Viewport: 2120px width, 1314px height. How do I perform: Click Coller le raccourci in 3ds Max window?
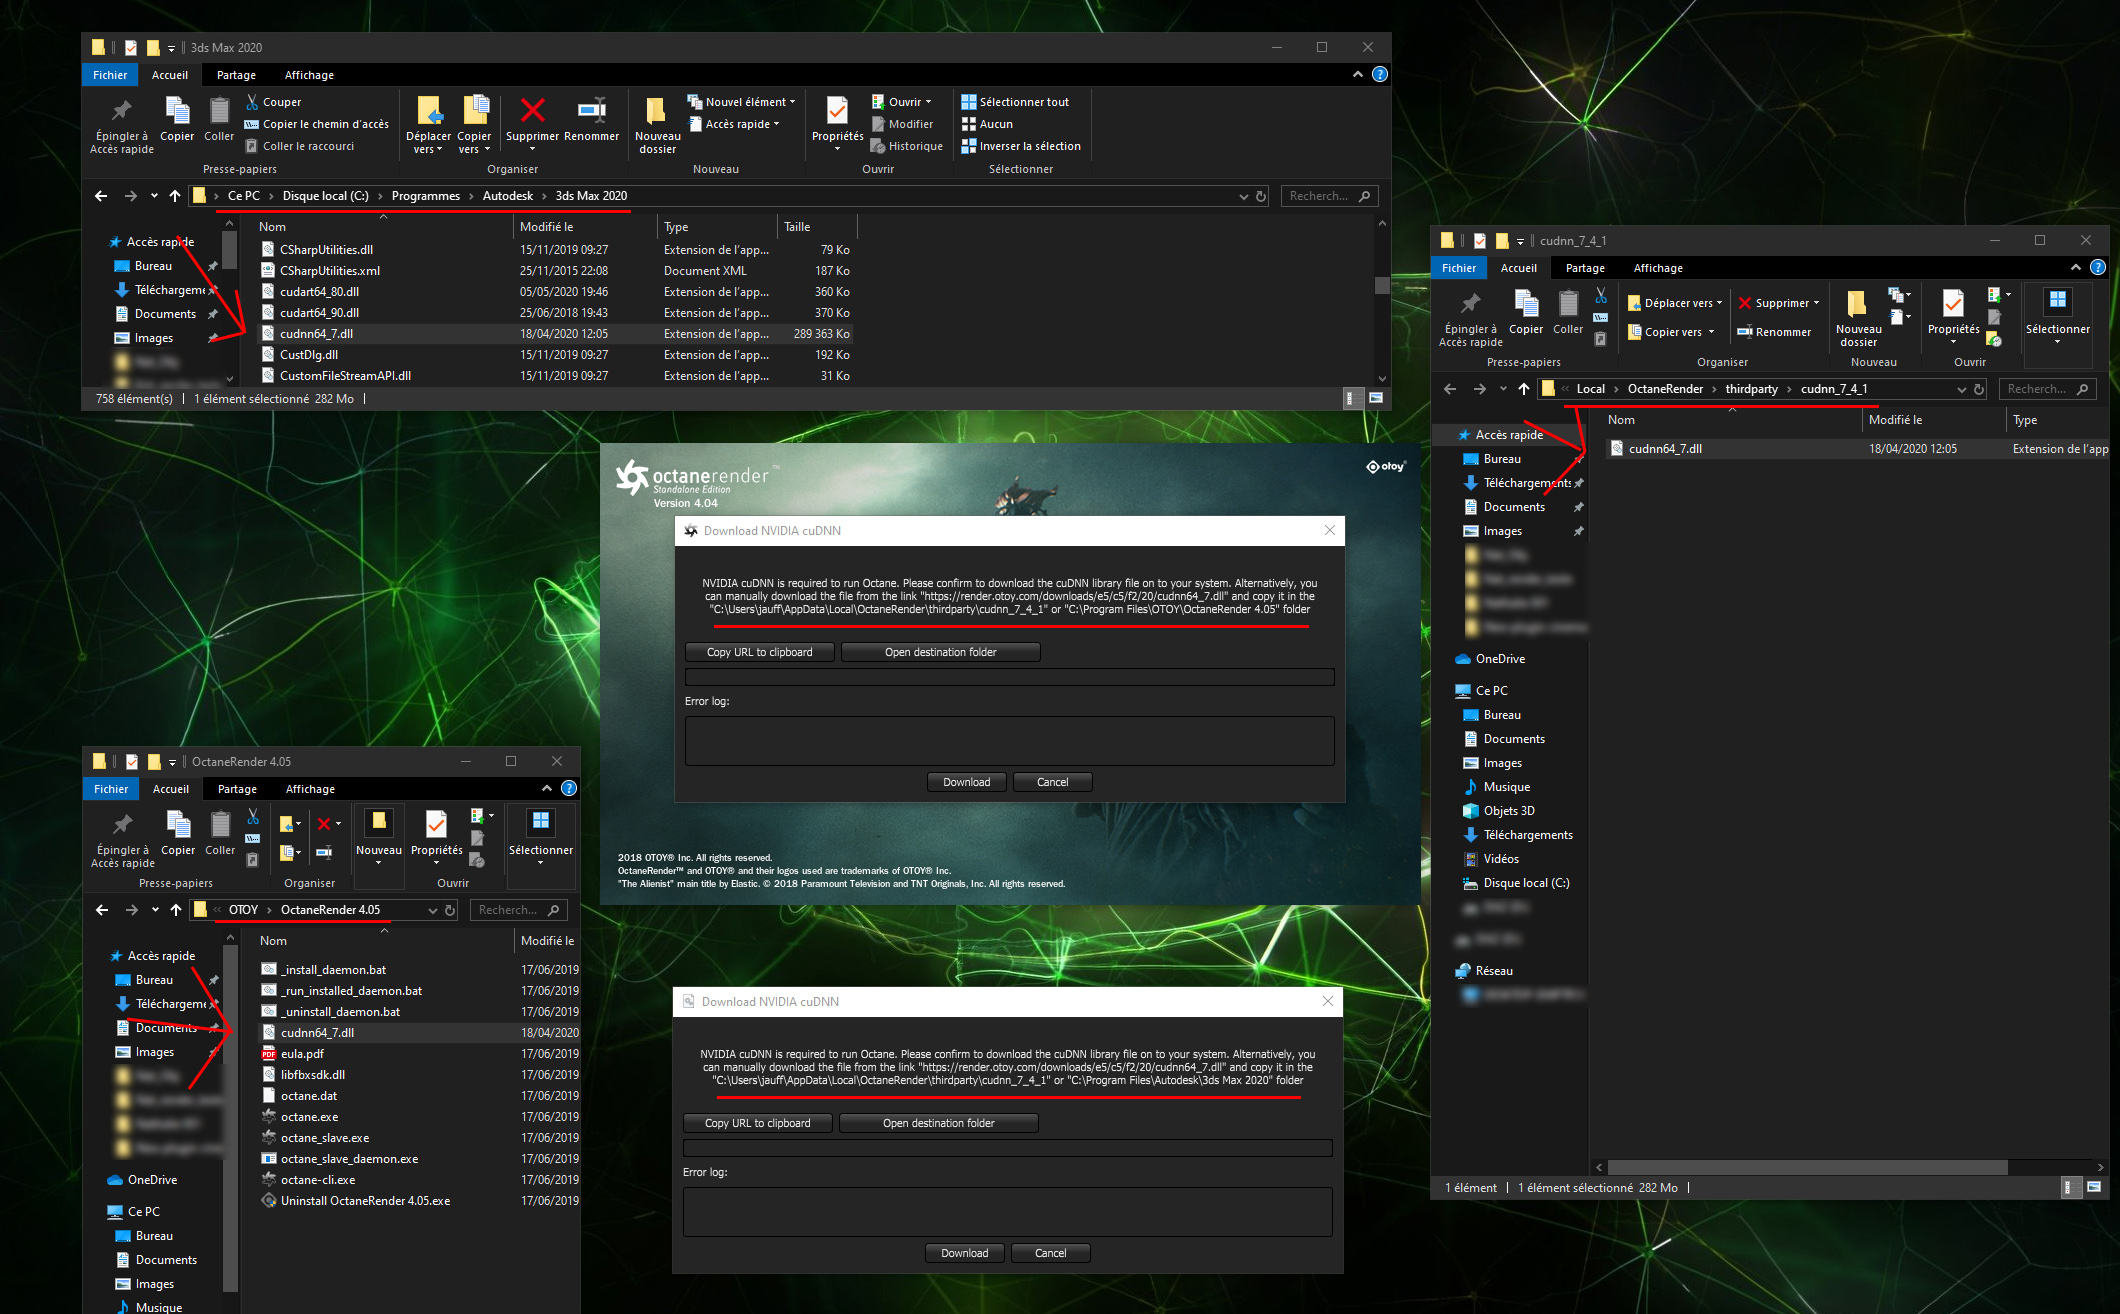(x=300, y=146)
